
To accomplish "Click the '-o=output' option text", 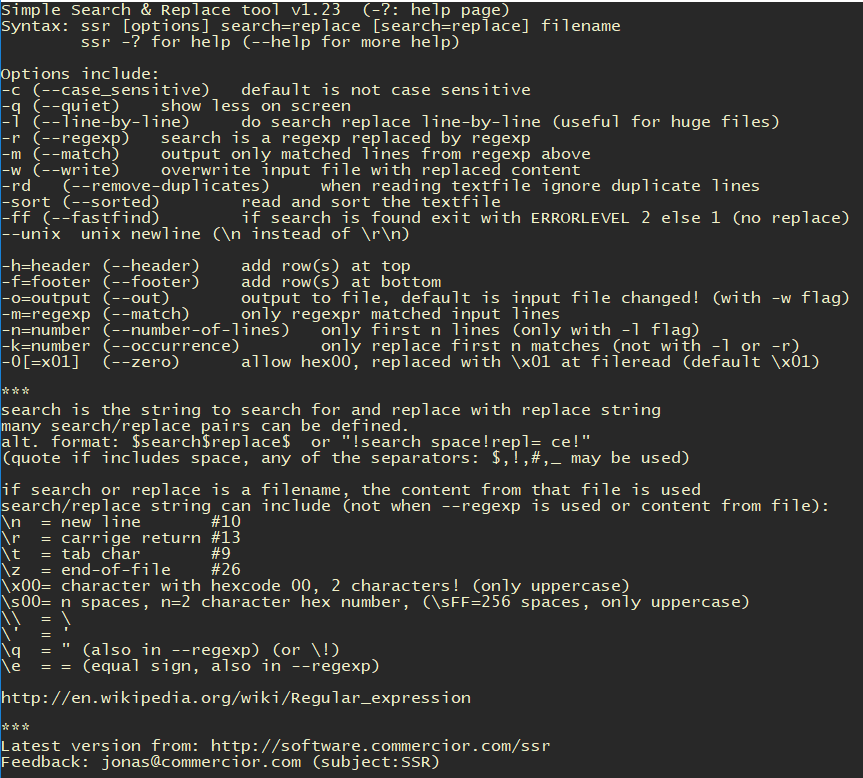I will pos(46,297).
